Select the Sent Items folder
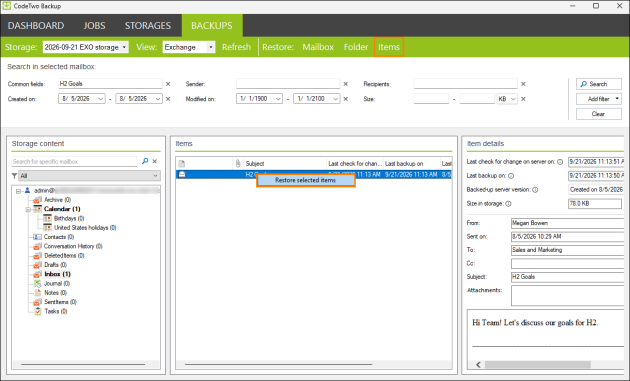This screenshot has width=630, height=381. coord(60,302)
